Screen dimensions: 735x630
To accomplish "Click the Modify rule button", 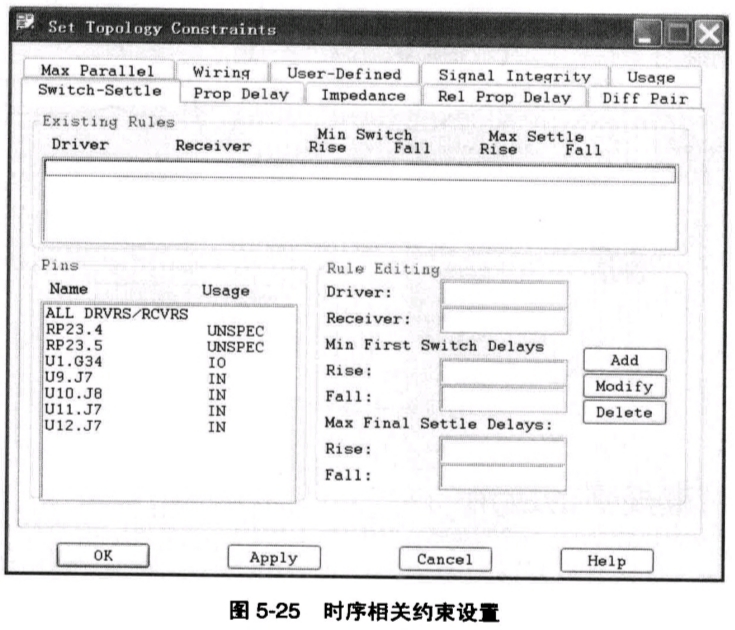I will 625,386.
